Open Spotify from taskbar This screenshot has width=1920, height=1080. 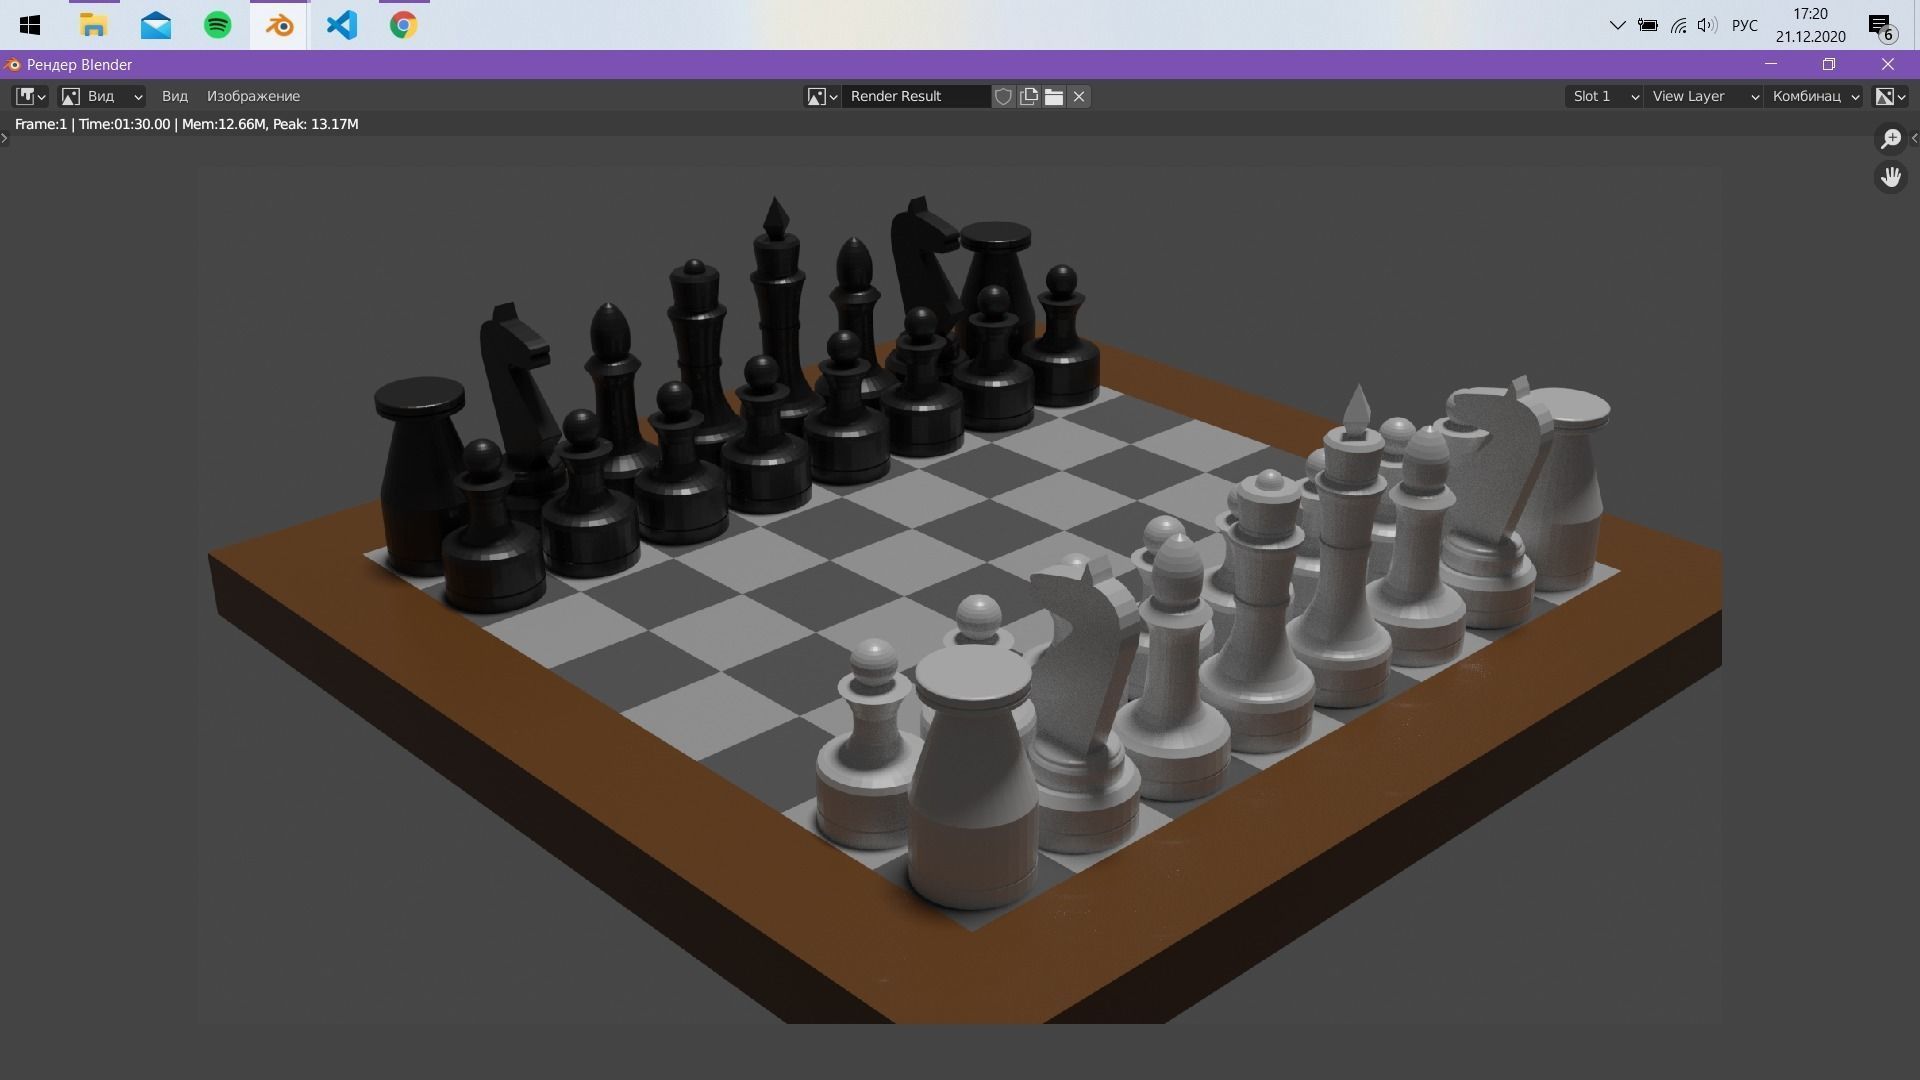(217, 25)
